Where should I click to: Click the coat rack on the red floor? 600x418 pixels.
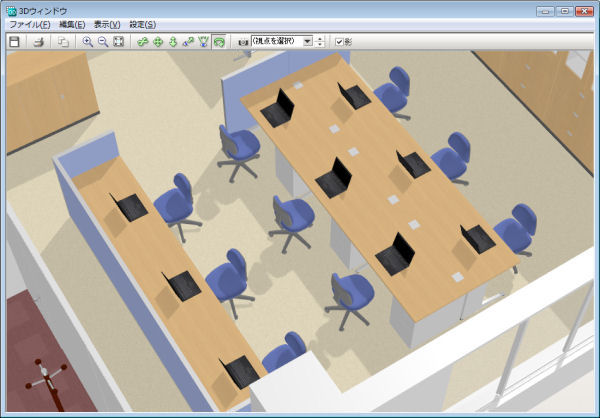click(x=47, y=381)
